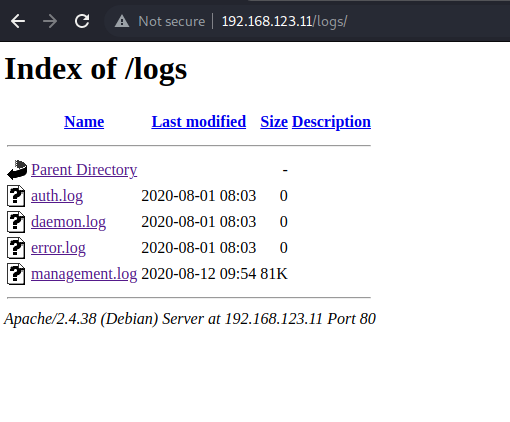The width and height of the screenshot is (510, 422).
Task: Click the file icon next to management.log
Action: point(16,274)
